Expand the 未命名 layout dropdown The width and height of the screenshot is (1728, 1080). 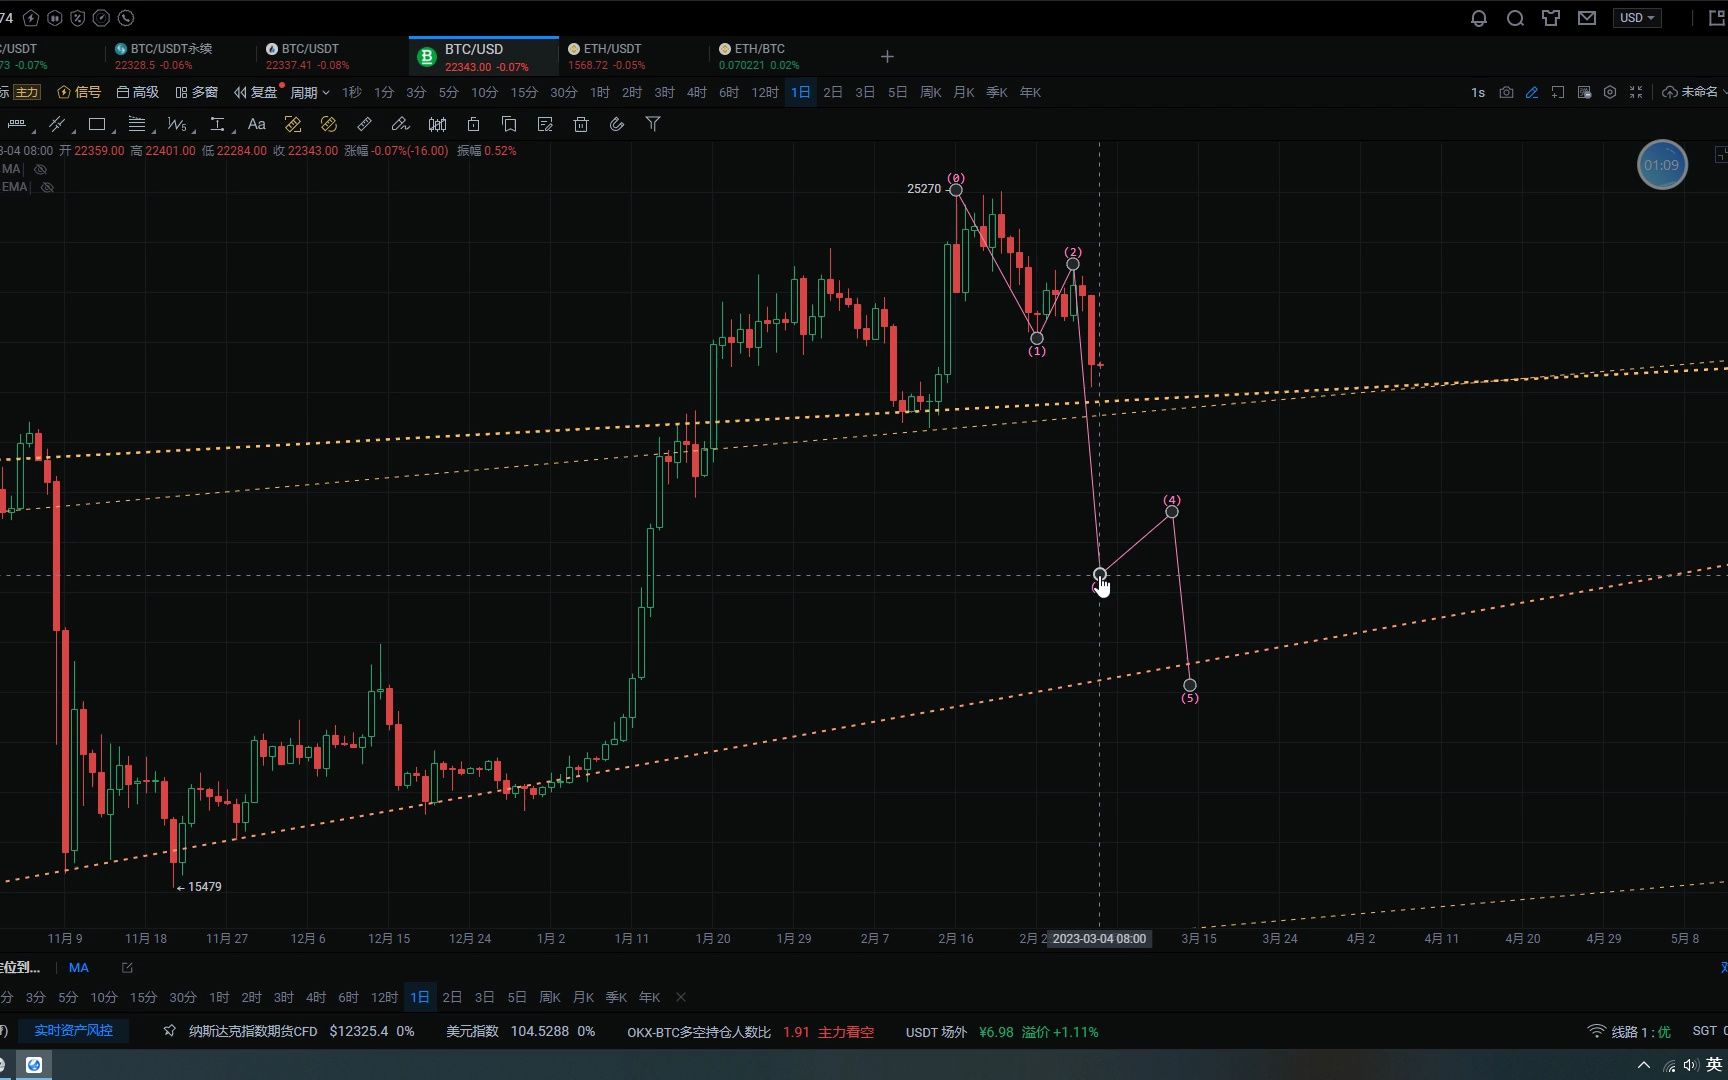point(1693,92)
